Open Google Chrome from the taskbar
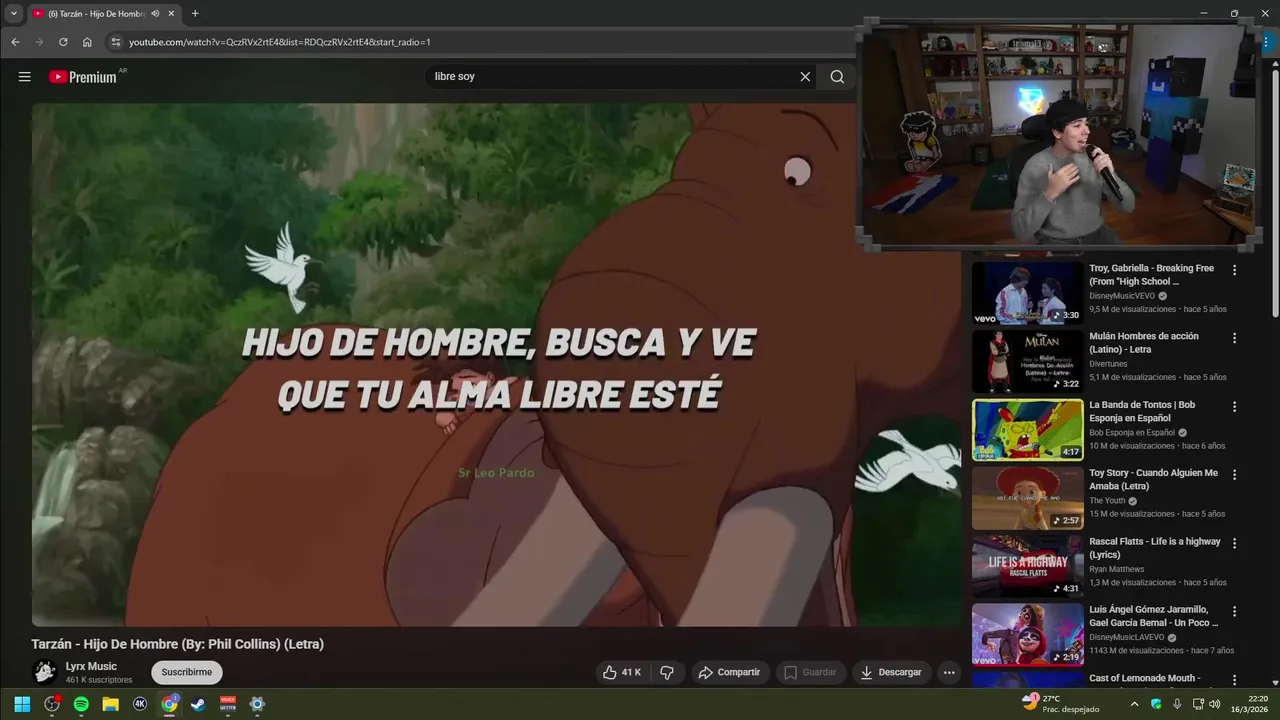Screen dimensions: 1280x720 pos(169,704)
